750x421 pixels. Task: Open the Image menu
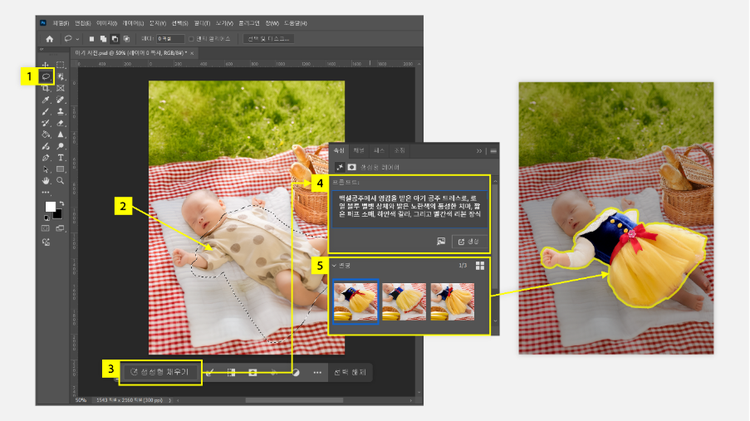coord(107,23)
